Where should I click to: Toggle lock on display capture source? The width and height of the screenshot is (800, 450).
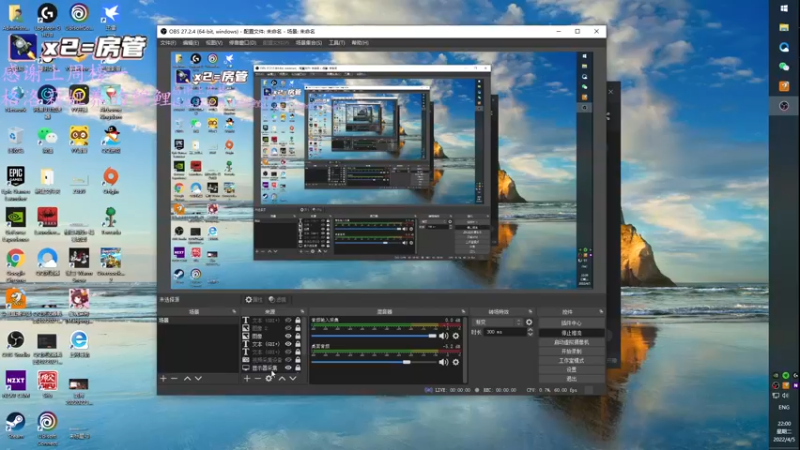pyautogui.click(x=298, y=367)
